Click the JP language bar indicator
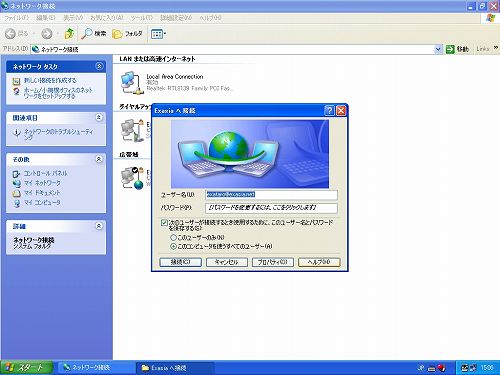The height and width of the screenshot is (375, 500). (x=421, y=368)
